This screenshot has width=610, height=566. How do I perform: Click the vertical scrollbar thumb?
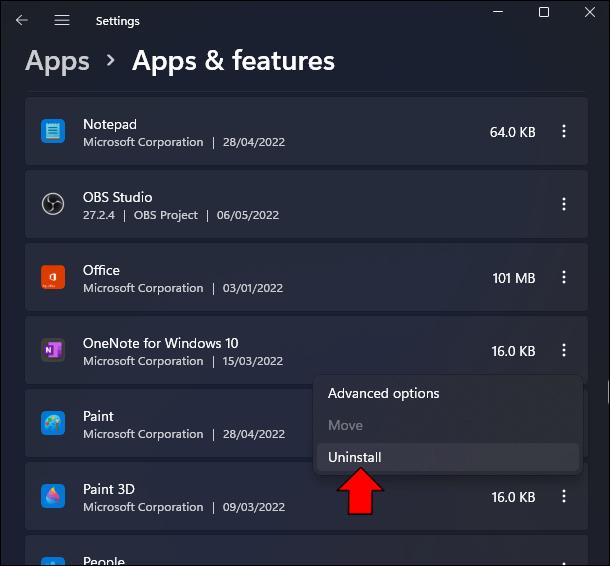point(608,392)
